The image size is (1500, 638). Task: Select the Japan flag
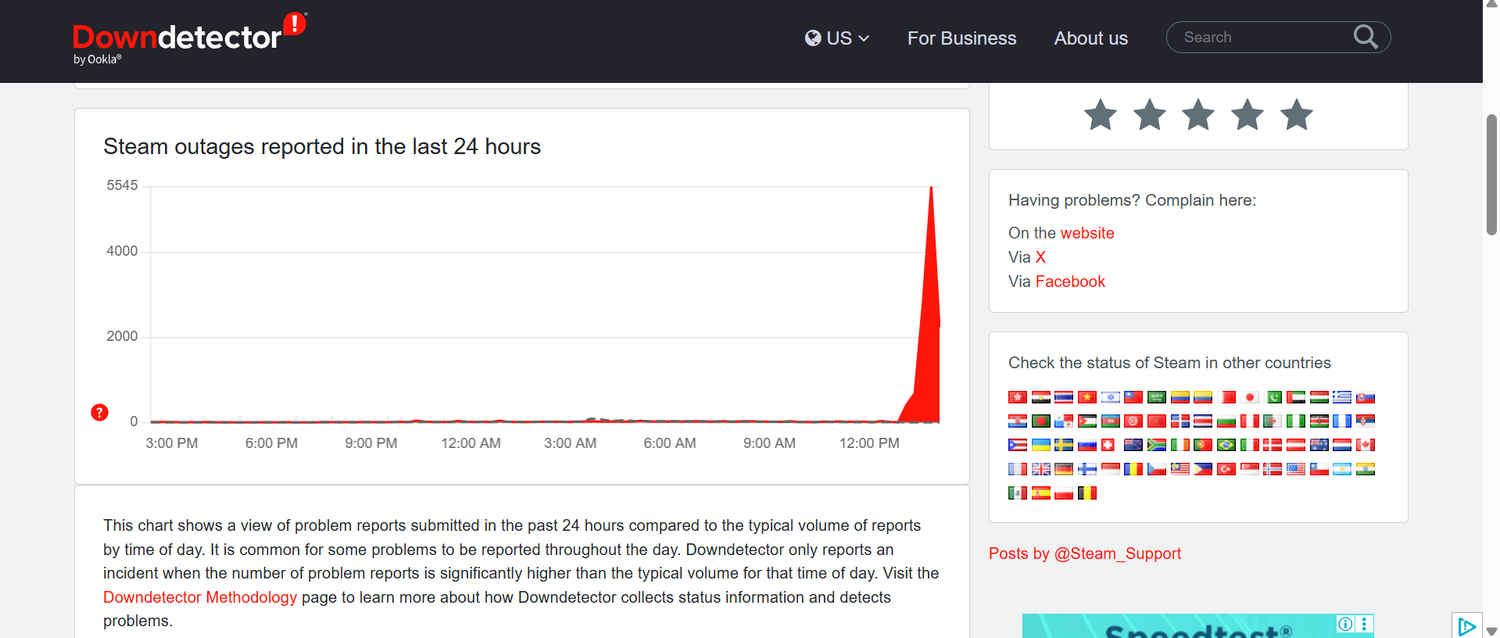[1250, 397]
